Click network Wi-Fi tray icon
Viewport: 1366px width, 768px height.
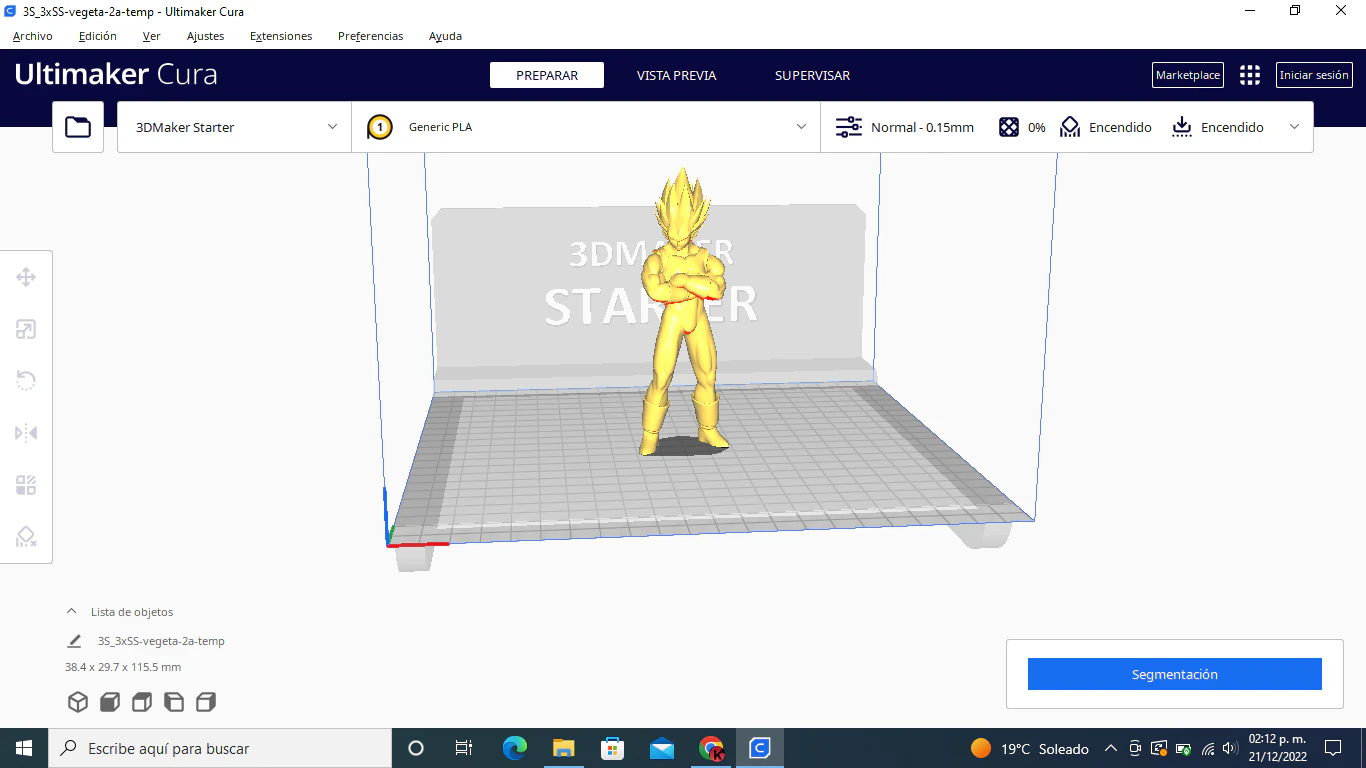1207,748
